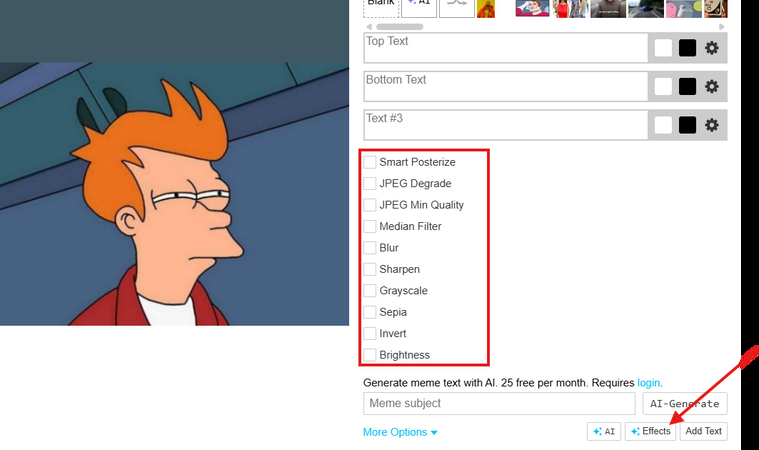This screenshot has height=450, width=759.
Task: Click the shuffle random meme icon
Action: (x=457, y=6)
